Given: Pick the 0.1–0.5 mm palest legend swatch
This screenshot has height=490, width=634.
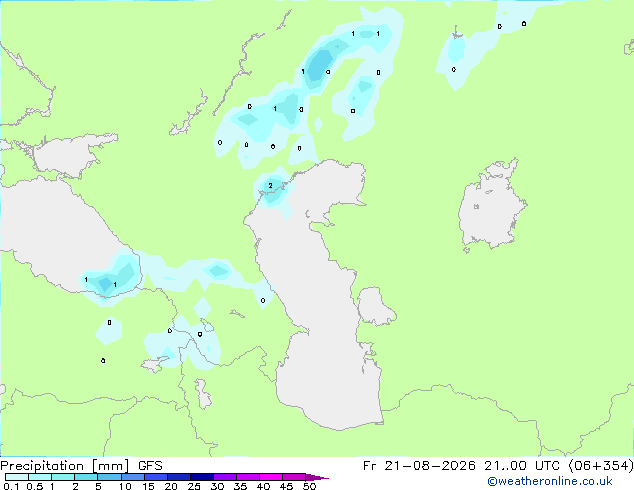Looking at the screenshot, I should click(17, 477).
